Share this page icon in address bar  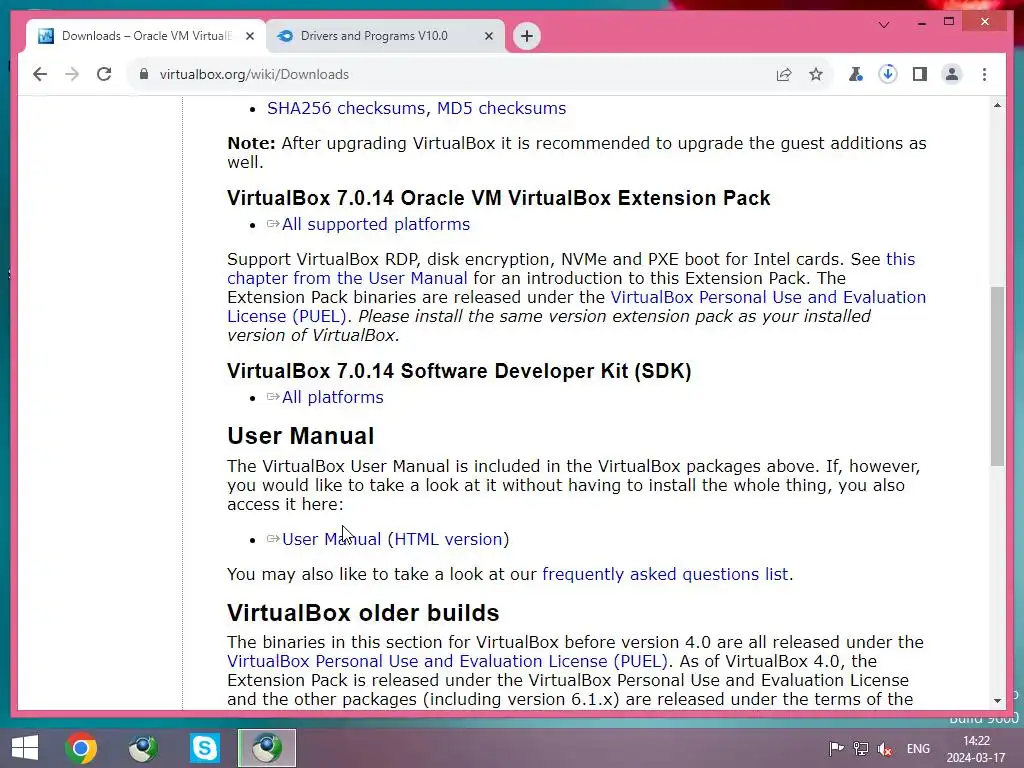[x=784, y=74]
